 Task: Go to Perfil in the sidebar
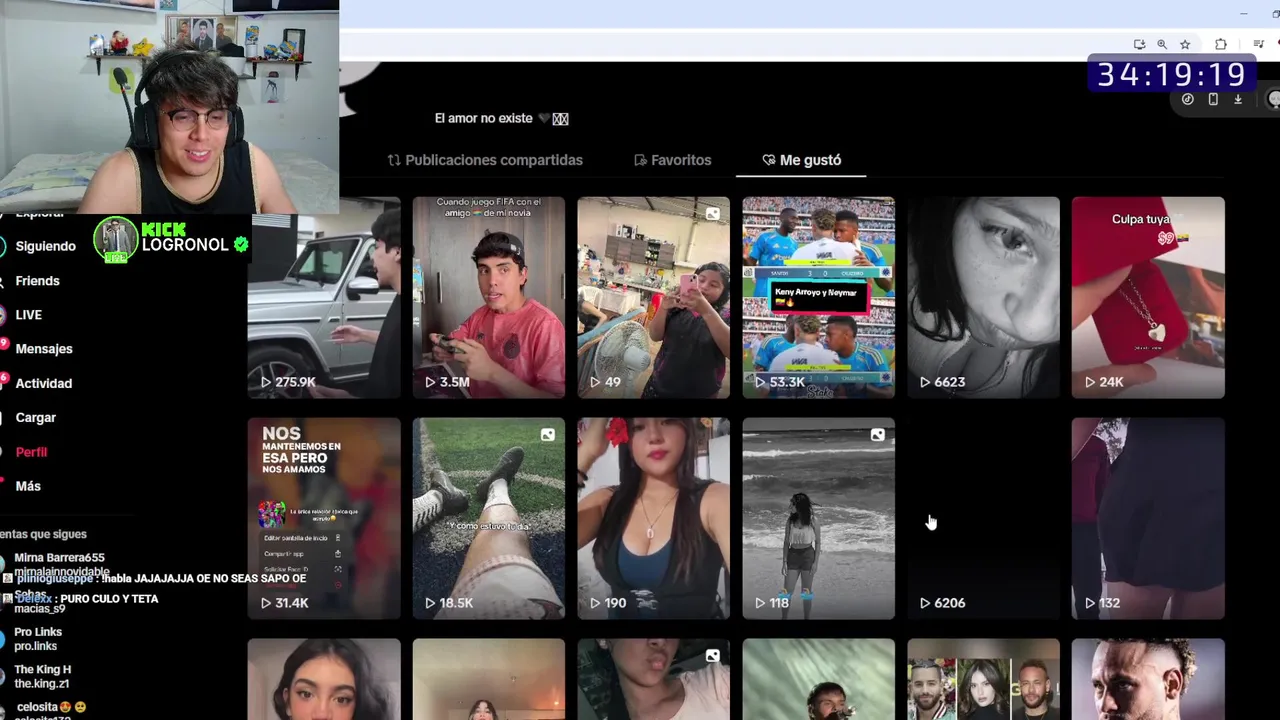[x=31, y=452]
